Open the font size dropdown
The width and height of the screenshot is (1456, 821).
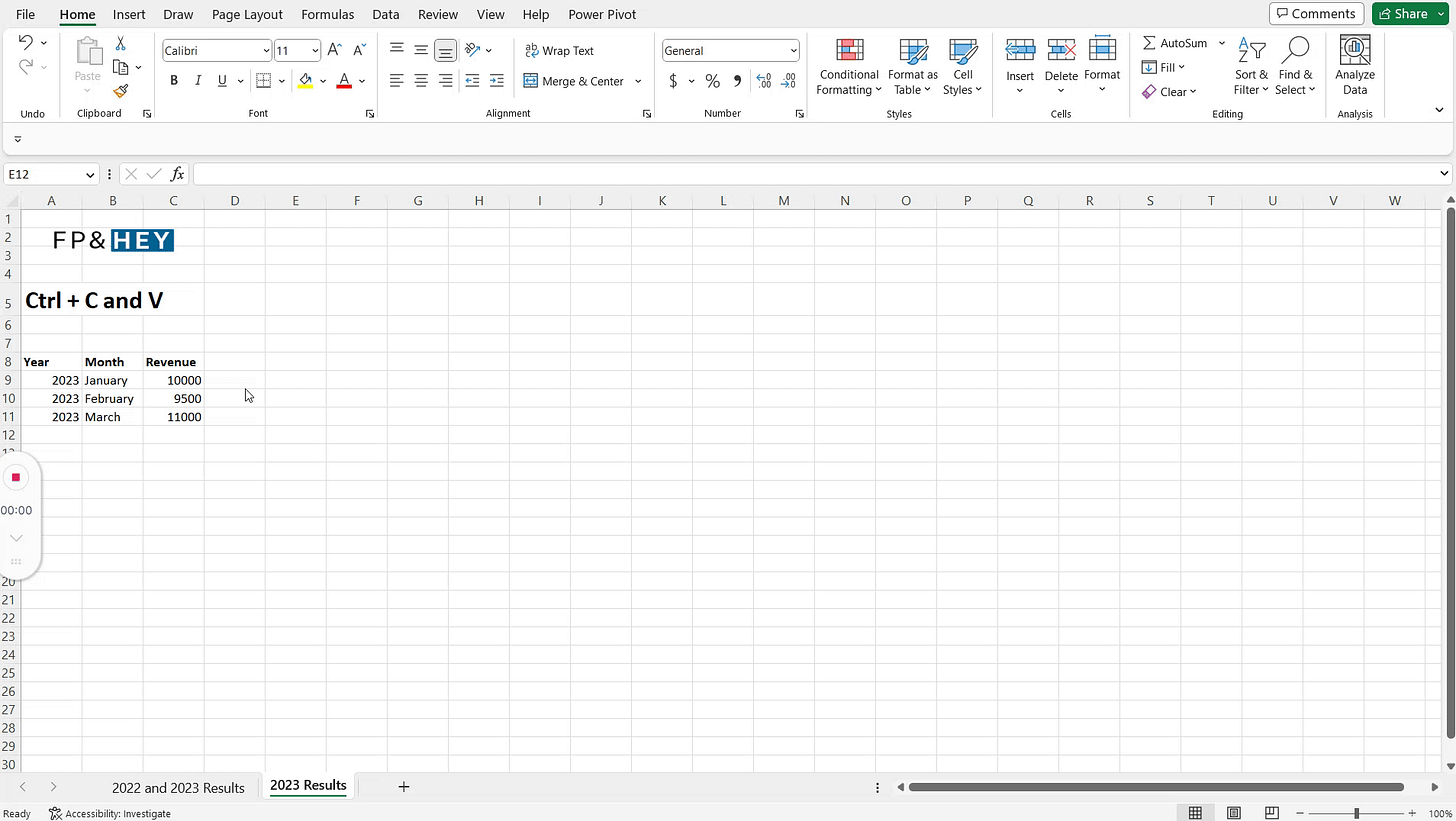(315, 51)
